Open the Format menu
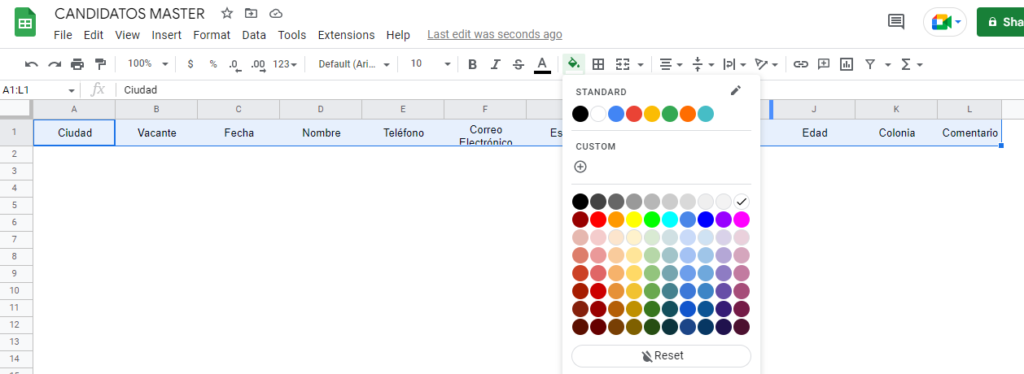The image size is (1024, 374). point(212,35)
